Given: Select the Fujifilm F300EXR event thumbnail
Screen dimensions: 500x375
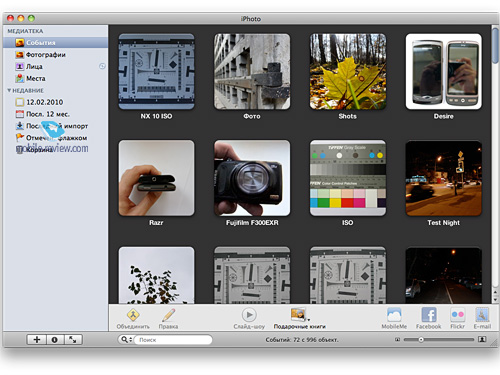Looking at the screenshot, I should (252, 178).
